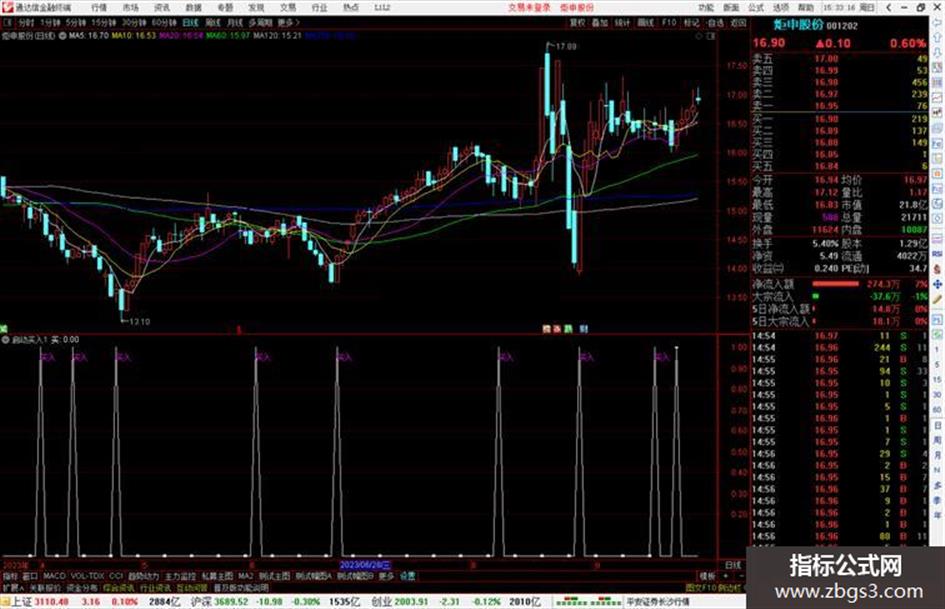Select the MA2 indicator tab
This screenshot has height=609, width=945.
[x=245, y=576]
